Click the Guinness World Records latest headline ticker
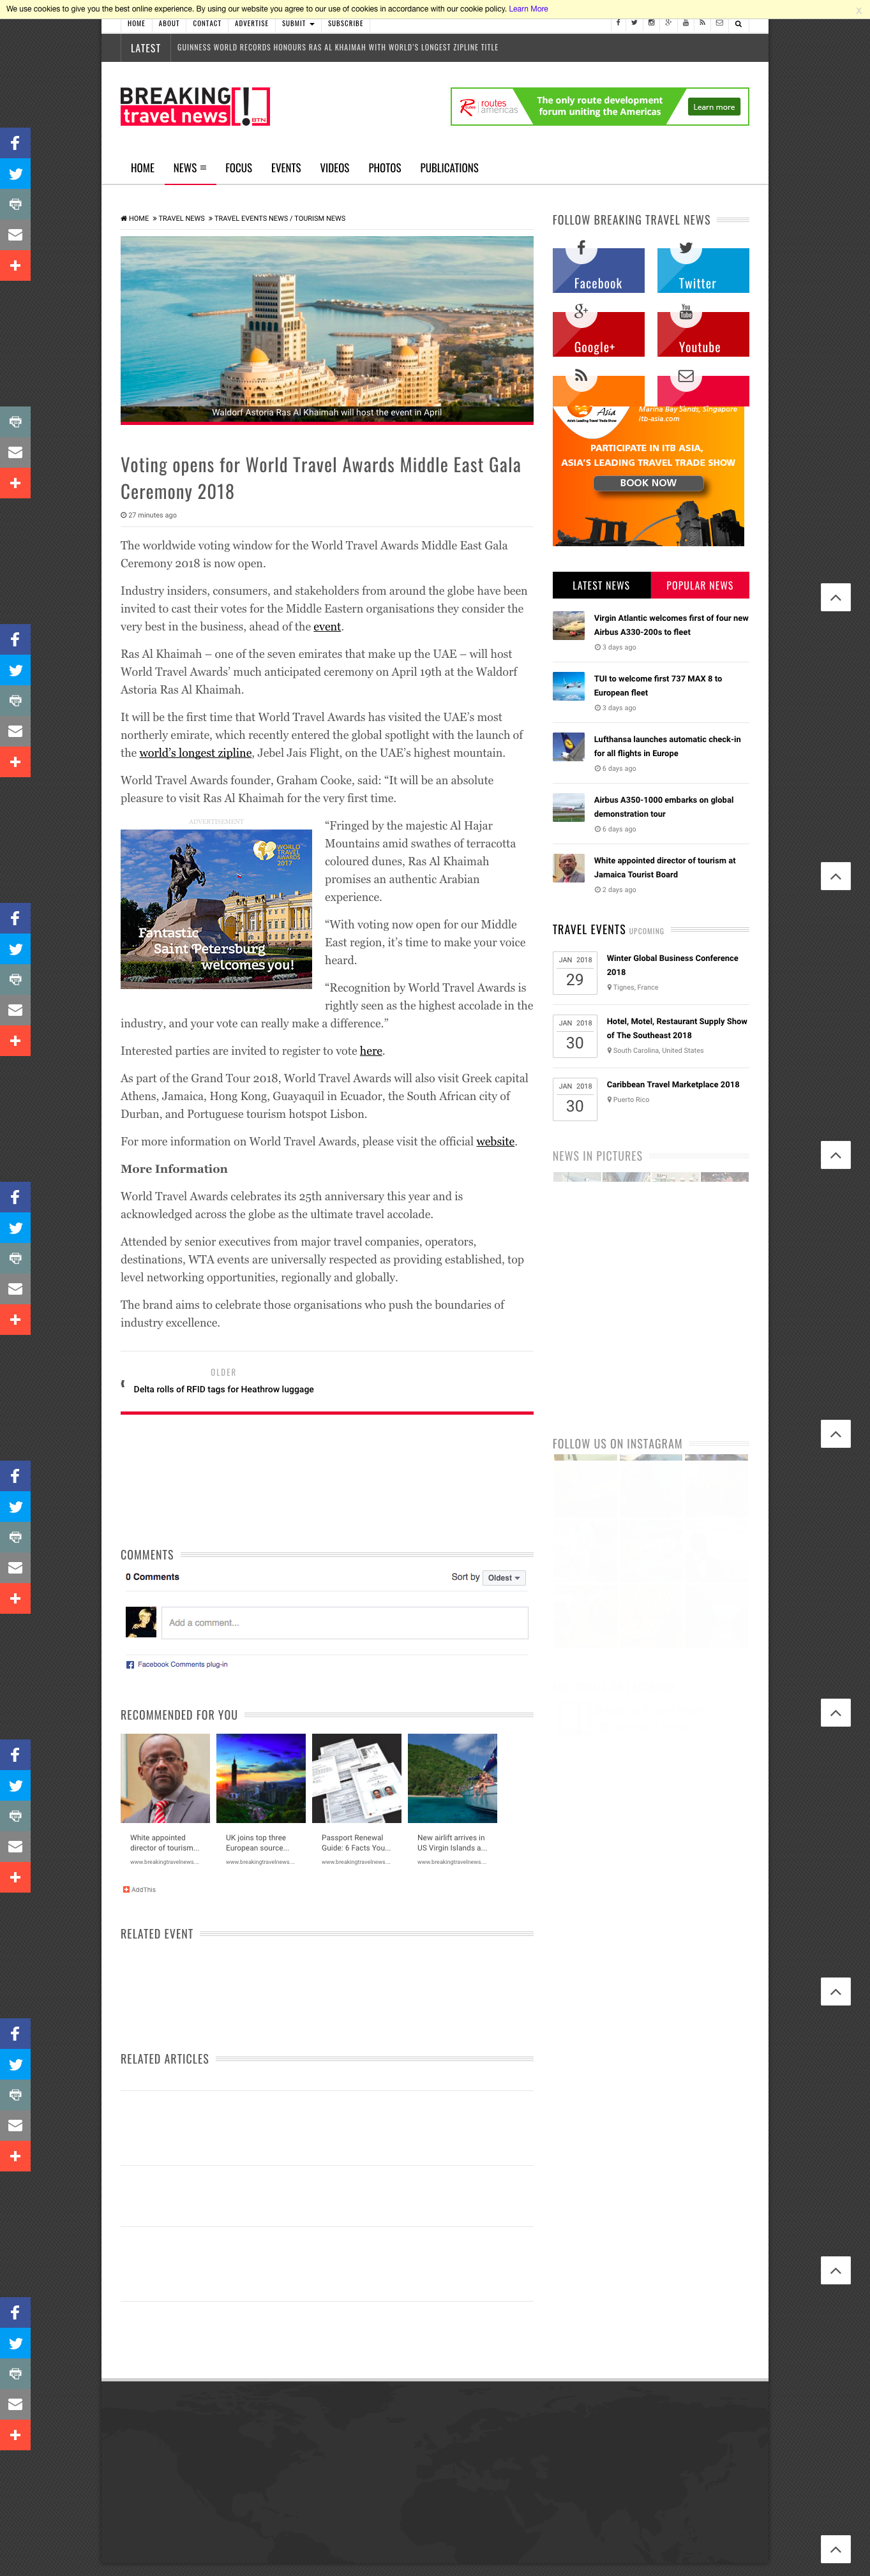 click(x=338, y=47)
